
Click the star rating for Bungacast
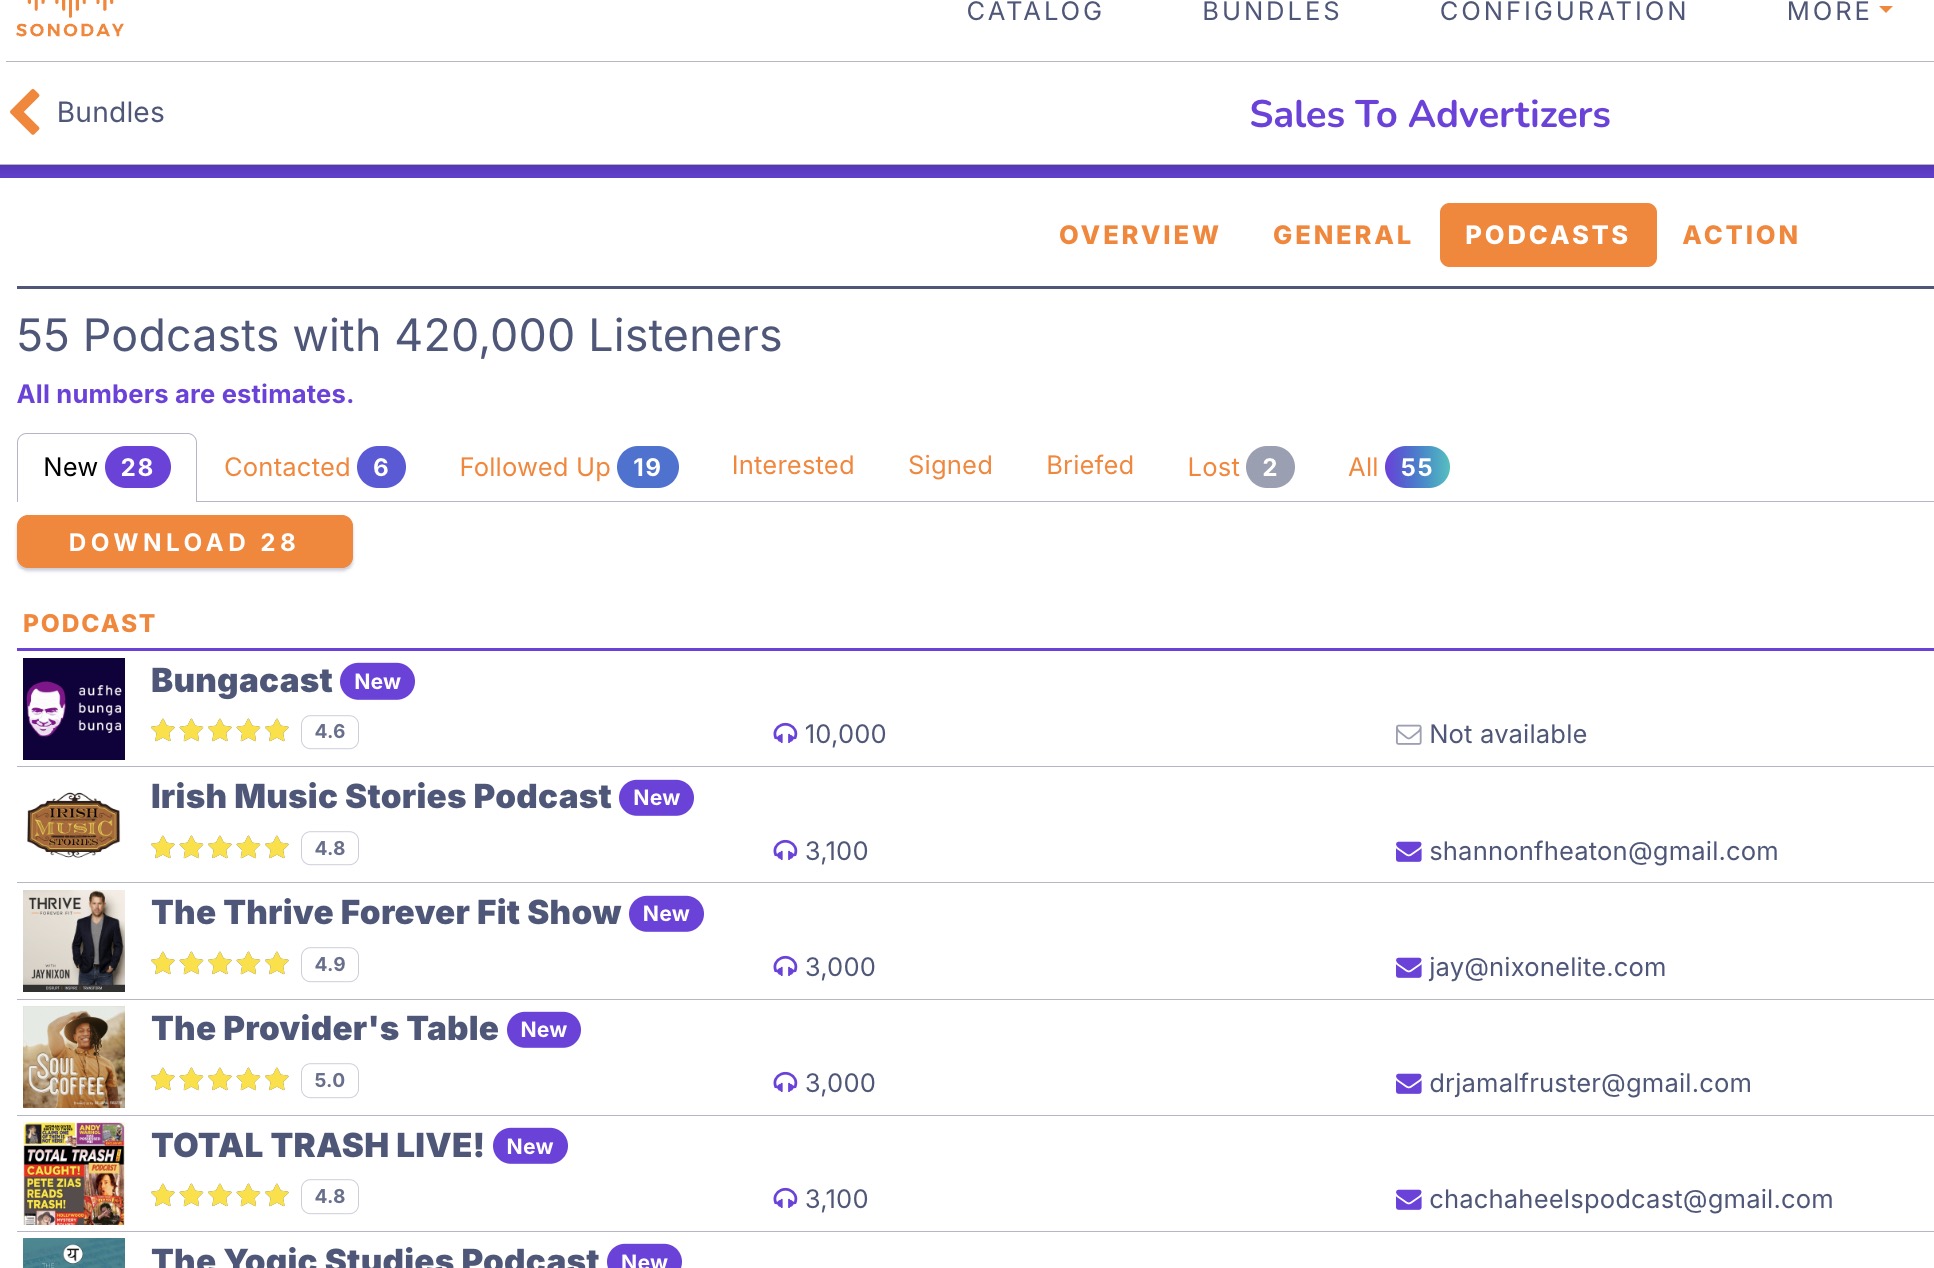220,731
